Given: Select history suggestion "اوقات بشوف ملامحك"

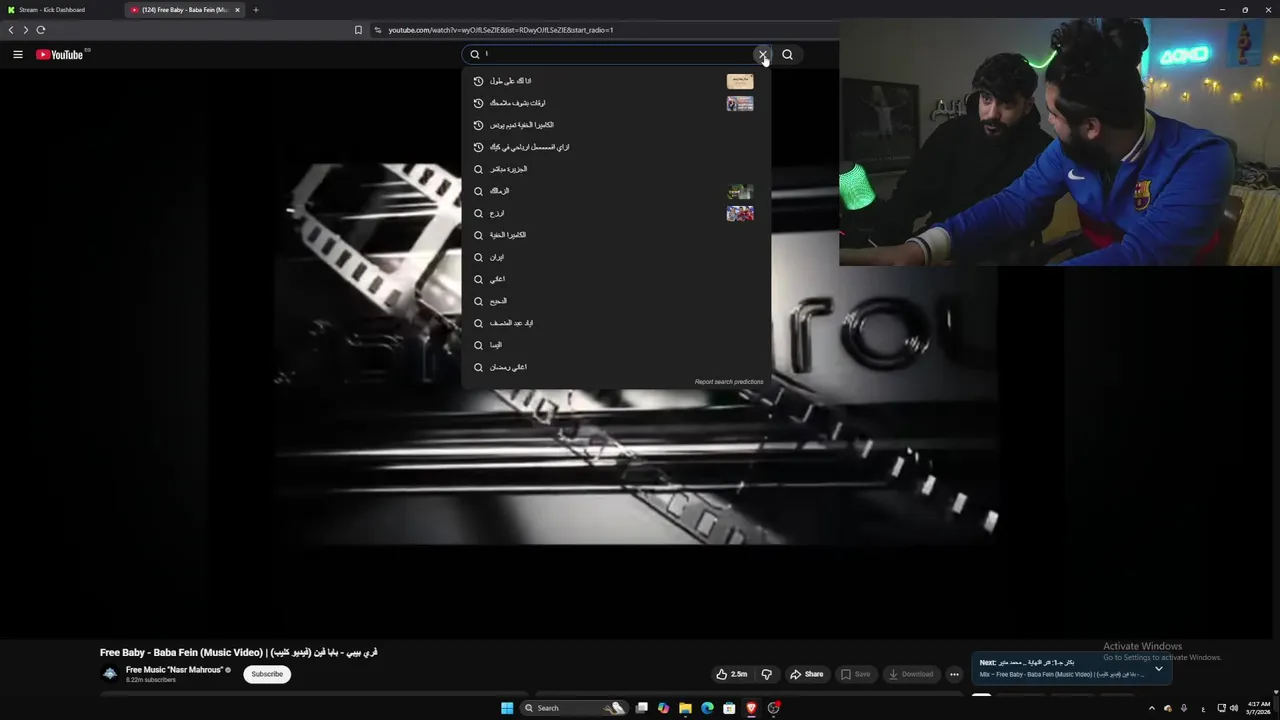Looking at the screenshot, I should (x=615, y=103).
